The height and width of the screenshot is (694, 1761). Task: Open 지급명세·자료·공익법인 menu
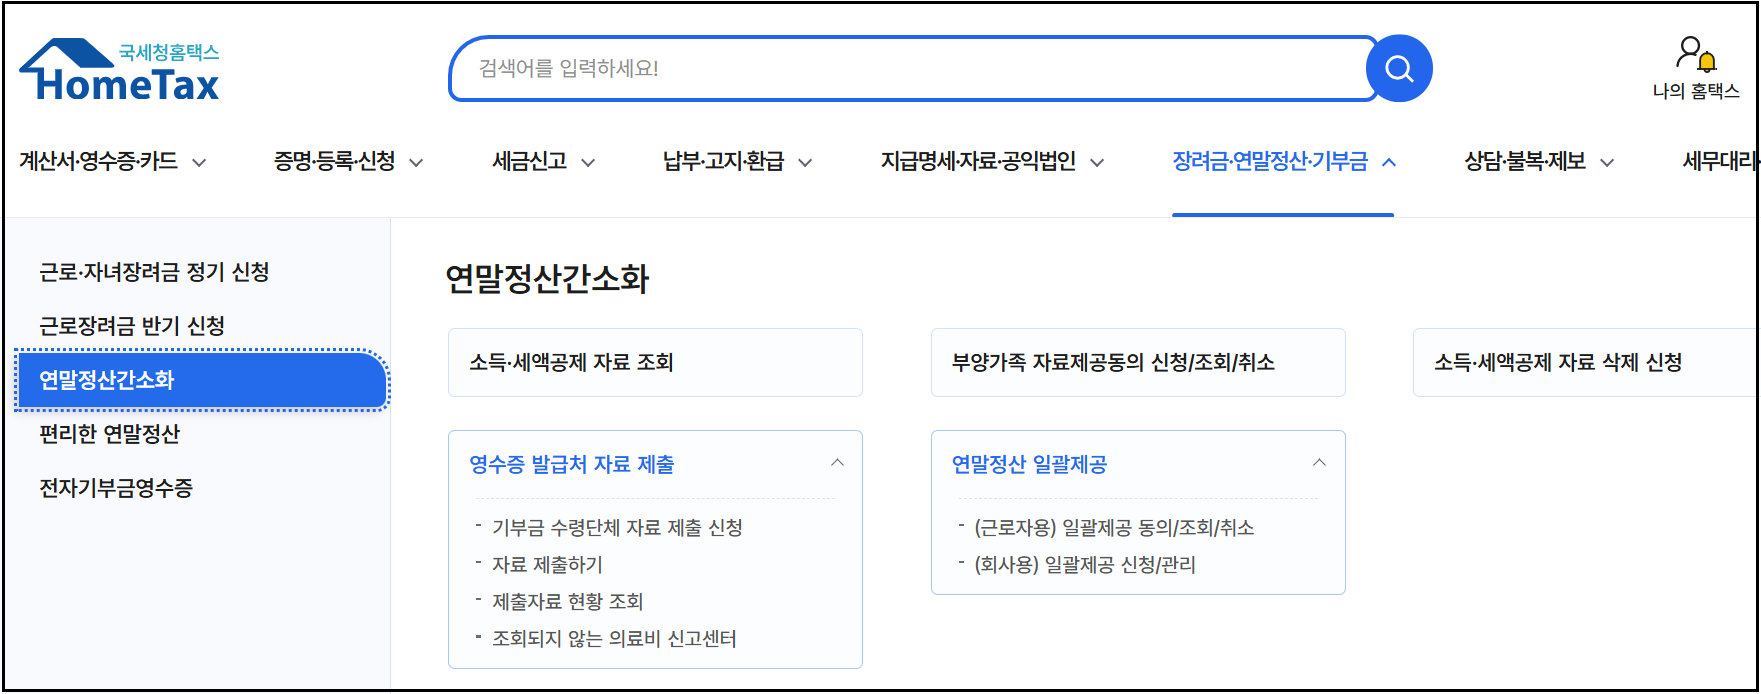[x=978, y=161]
